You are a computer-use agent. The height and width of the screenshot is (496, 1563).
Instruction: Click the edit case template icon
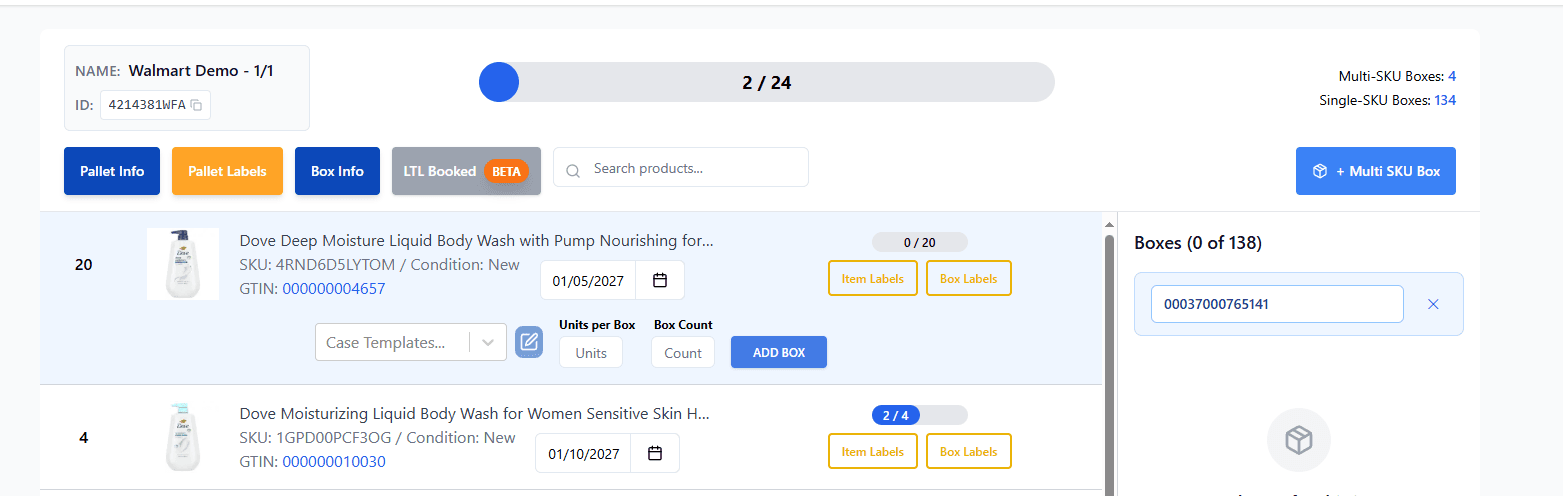529,342
